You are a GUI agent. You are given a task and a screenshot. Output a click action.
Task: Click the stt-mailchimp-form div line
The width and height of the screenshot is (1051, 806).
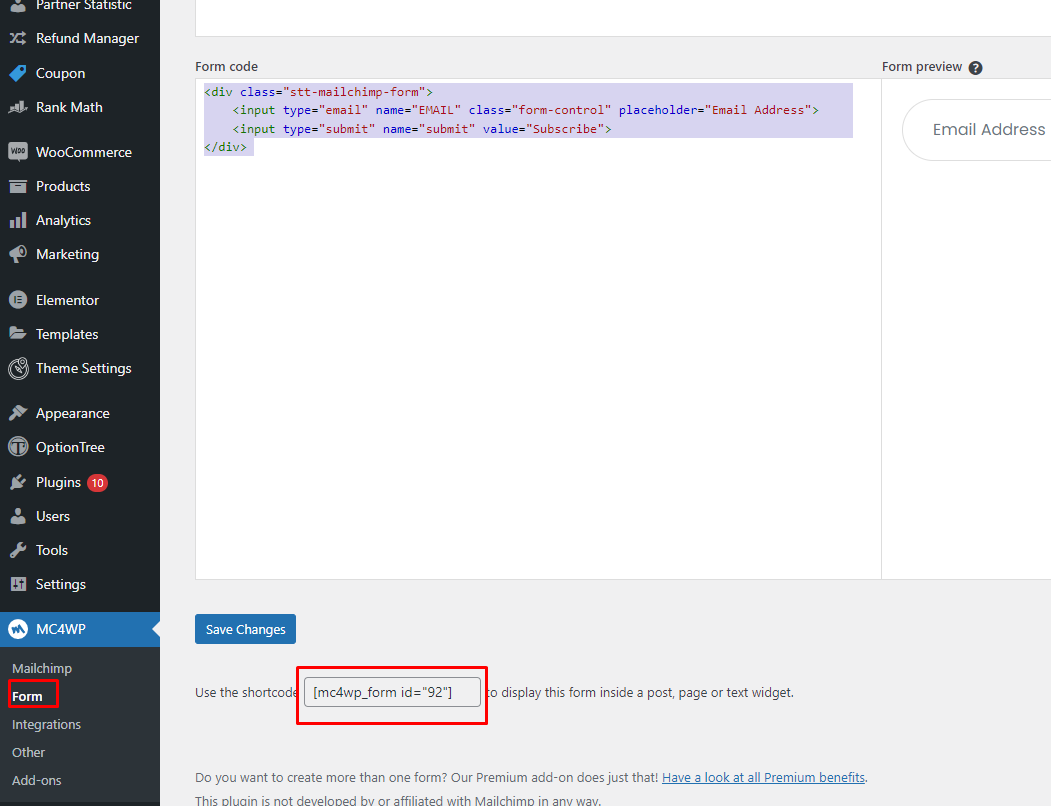pyautogui.click(x=318, y=92)
